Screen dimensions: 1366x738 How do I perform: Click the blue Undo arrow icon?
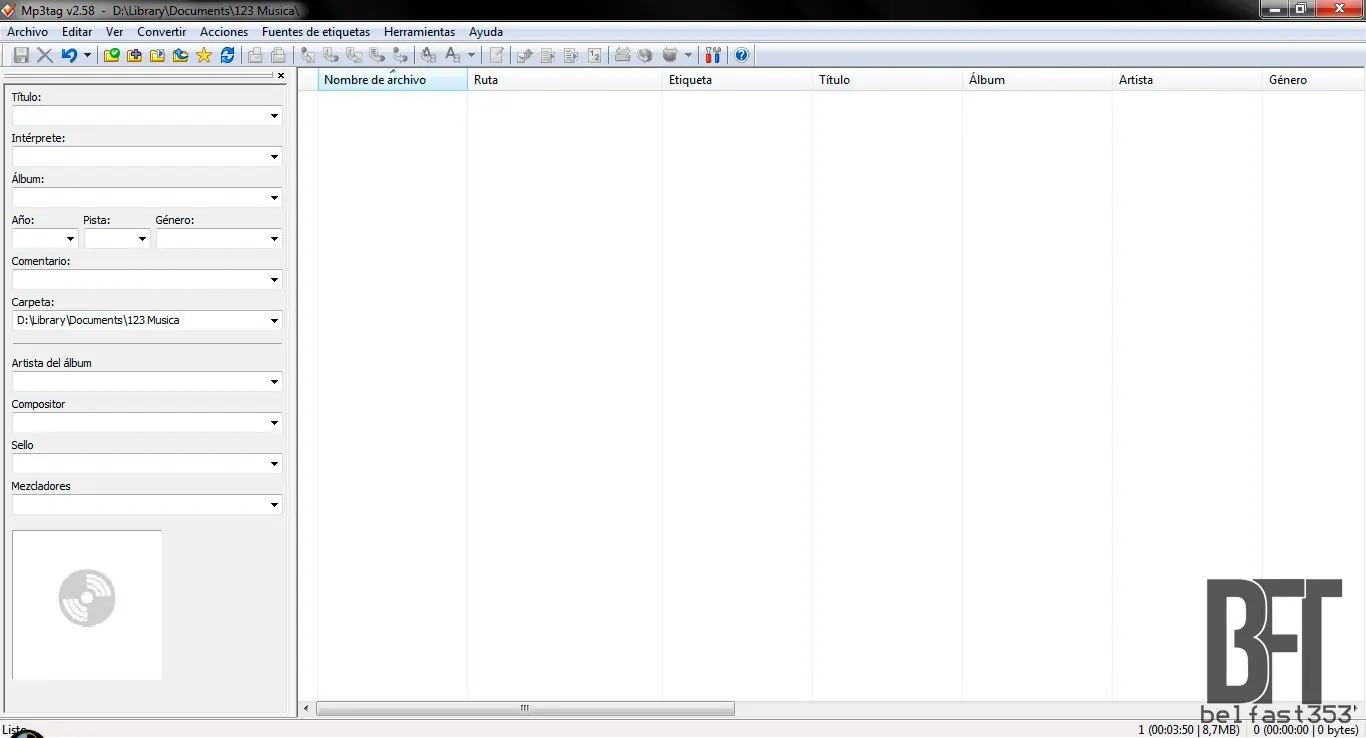pos(69,55)
